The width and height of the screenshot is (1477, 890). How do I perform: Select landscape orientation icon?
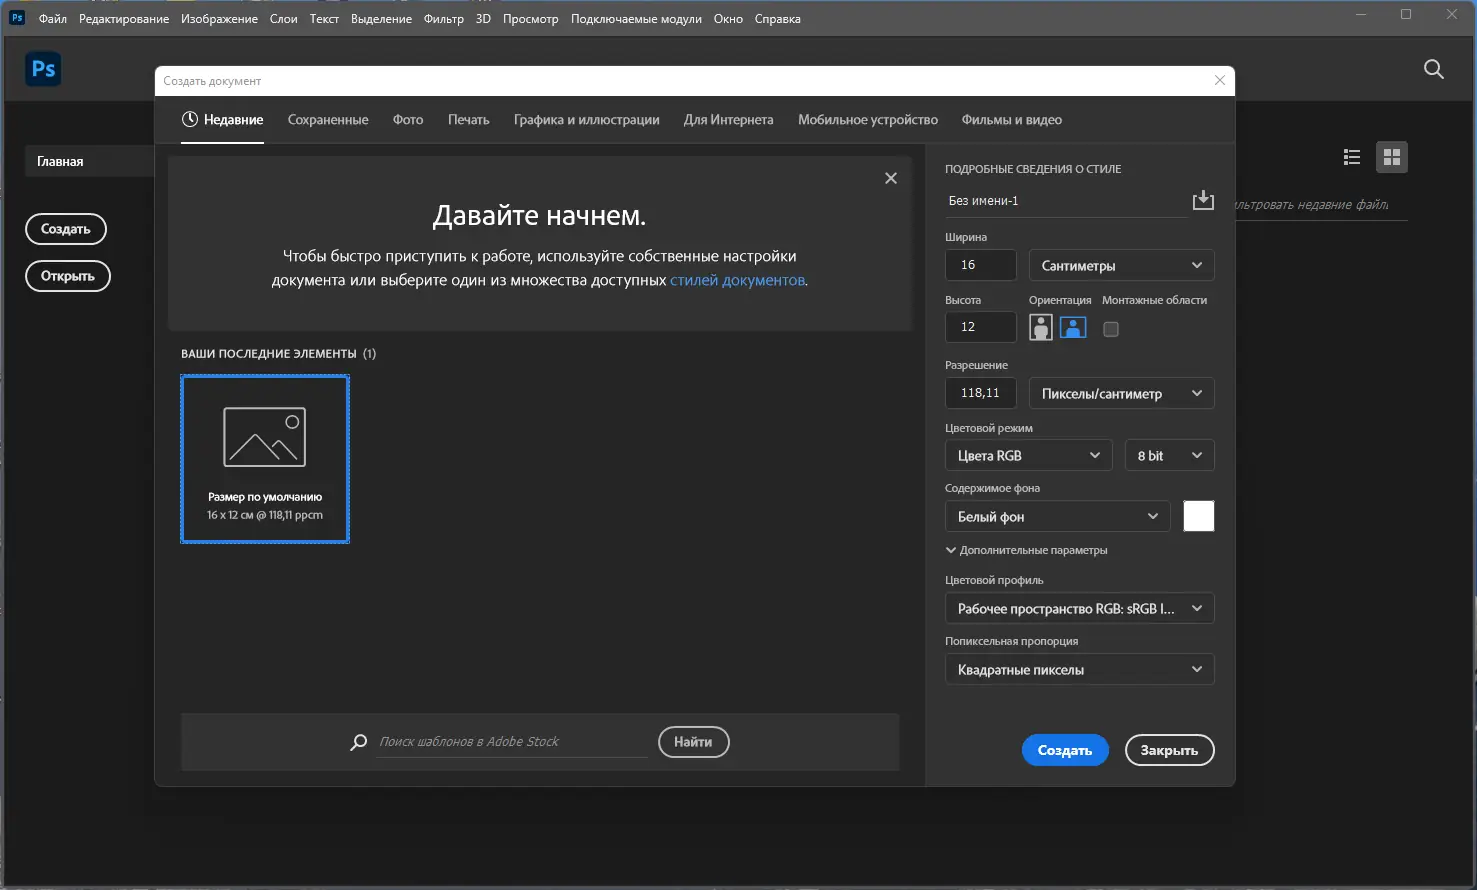pos(1073,327)
